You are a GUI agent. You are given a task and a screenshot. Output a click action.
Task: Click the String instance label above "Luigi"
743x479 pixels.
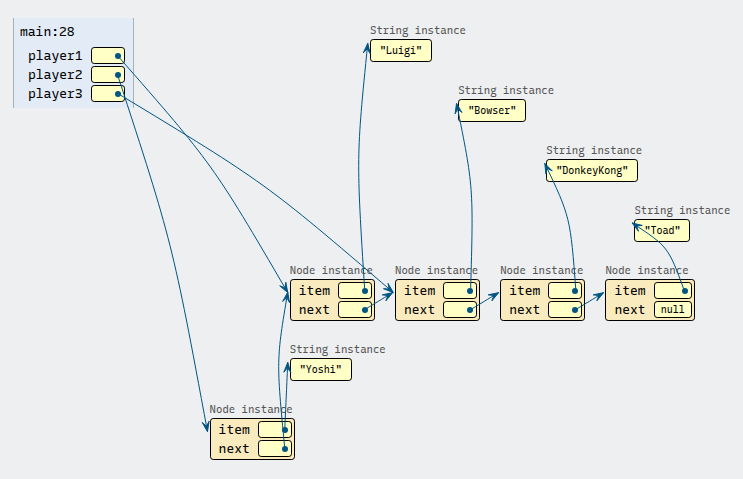[x=417, y=31]
